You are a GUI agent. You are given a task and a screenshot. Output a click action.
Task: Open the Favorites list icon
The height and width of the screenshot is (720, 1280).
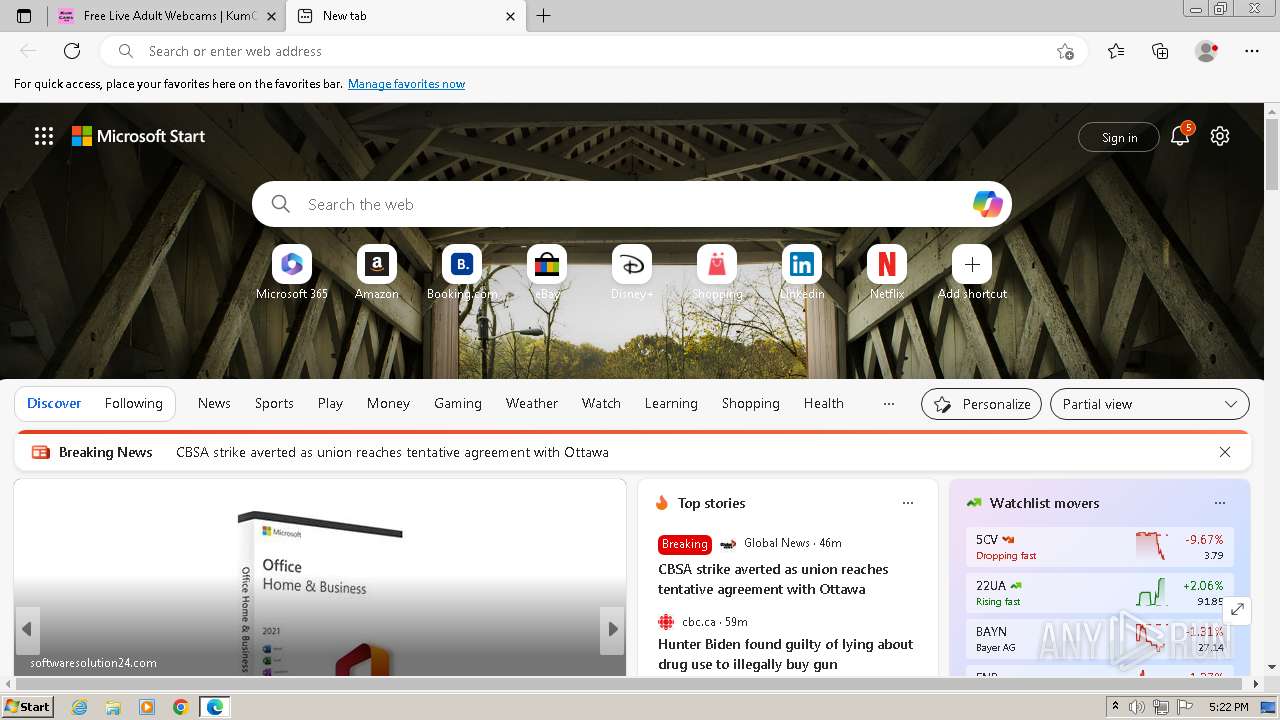pyautogui.click(x=1116, y=51)
